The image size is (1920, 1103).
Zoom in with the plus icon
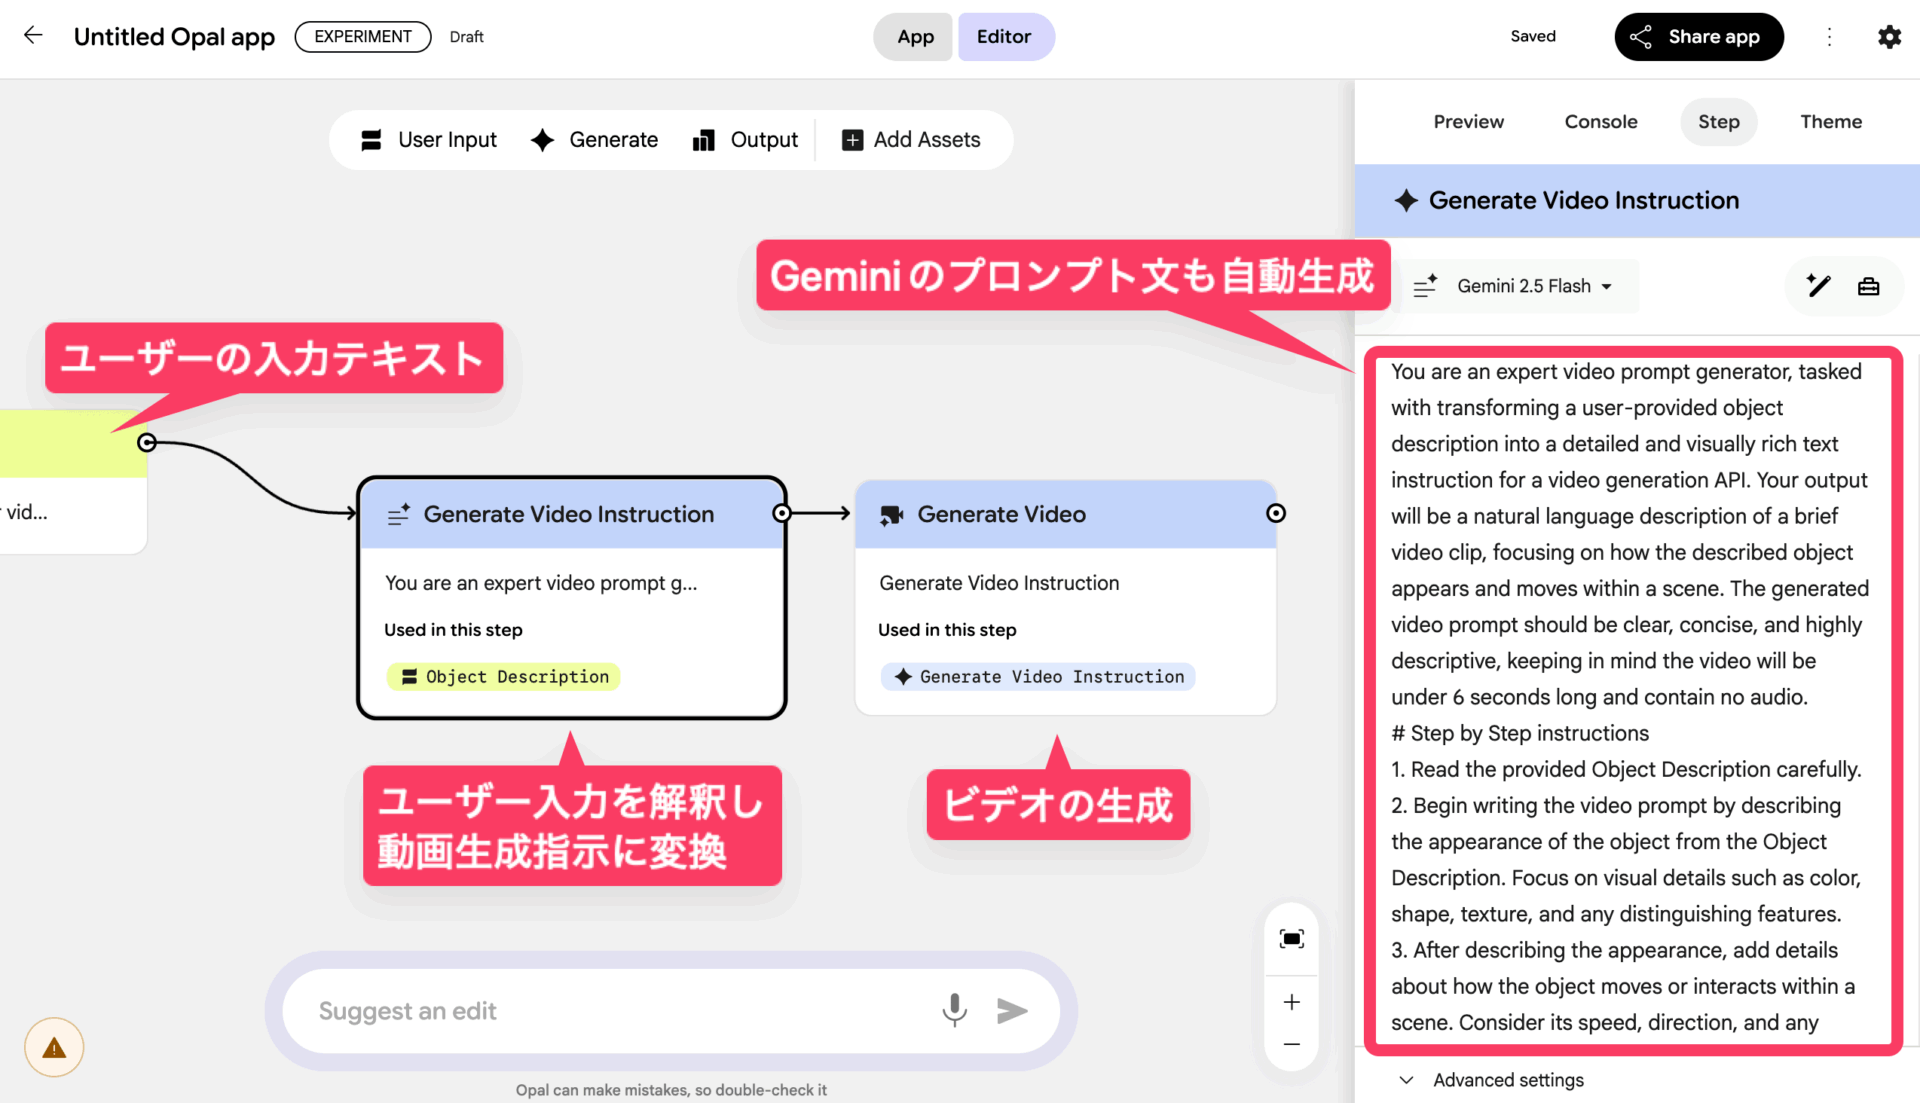click(x=1291, y=1002)
